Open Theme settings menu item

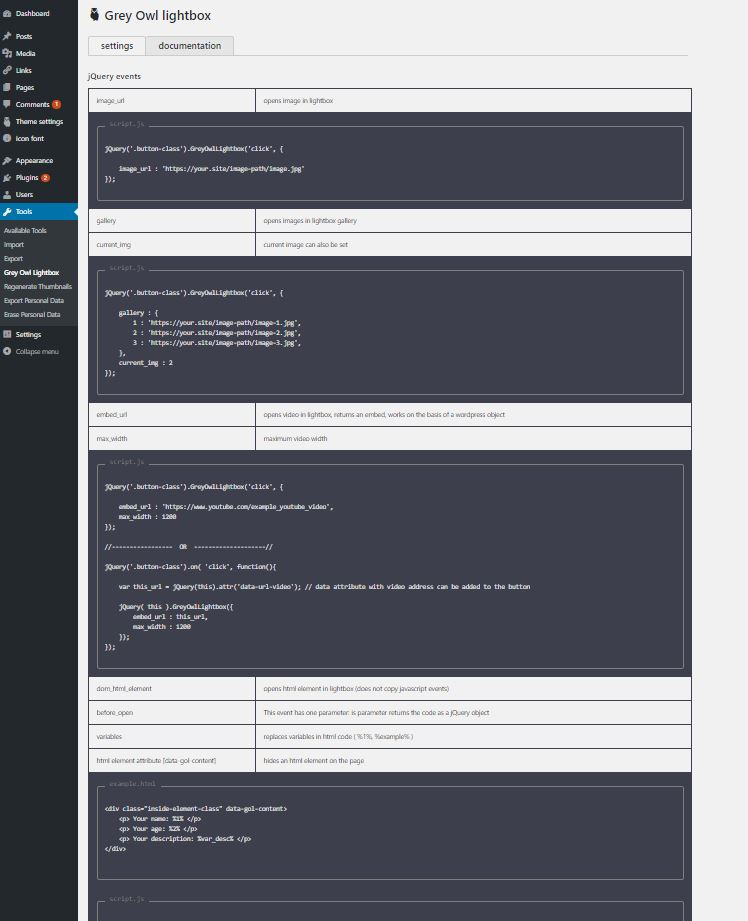(x=39, y=122)
